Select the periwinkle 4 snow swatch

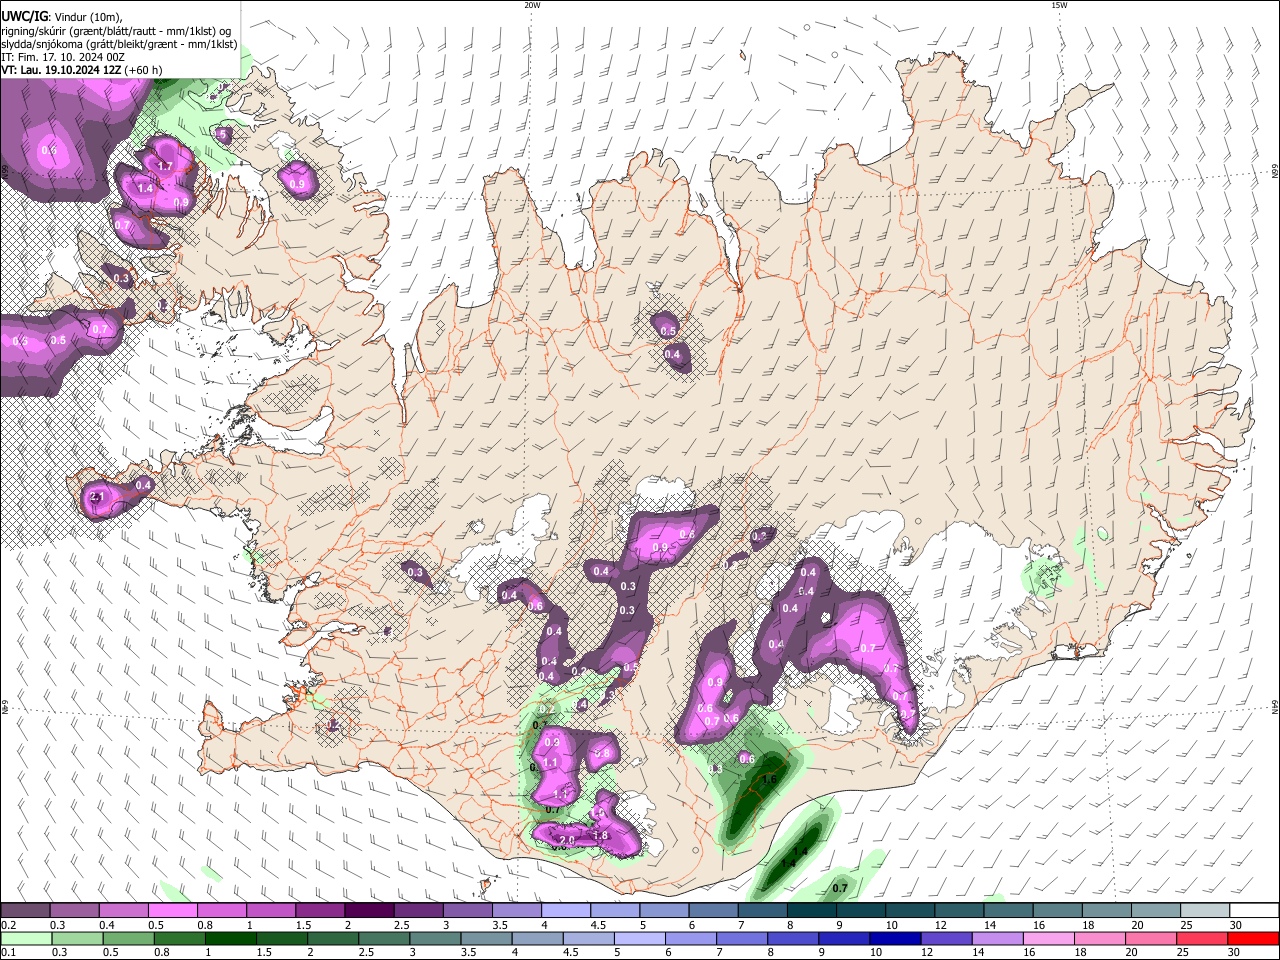pos(565,910)
